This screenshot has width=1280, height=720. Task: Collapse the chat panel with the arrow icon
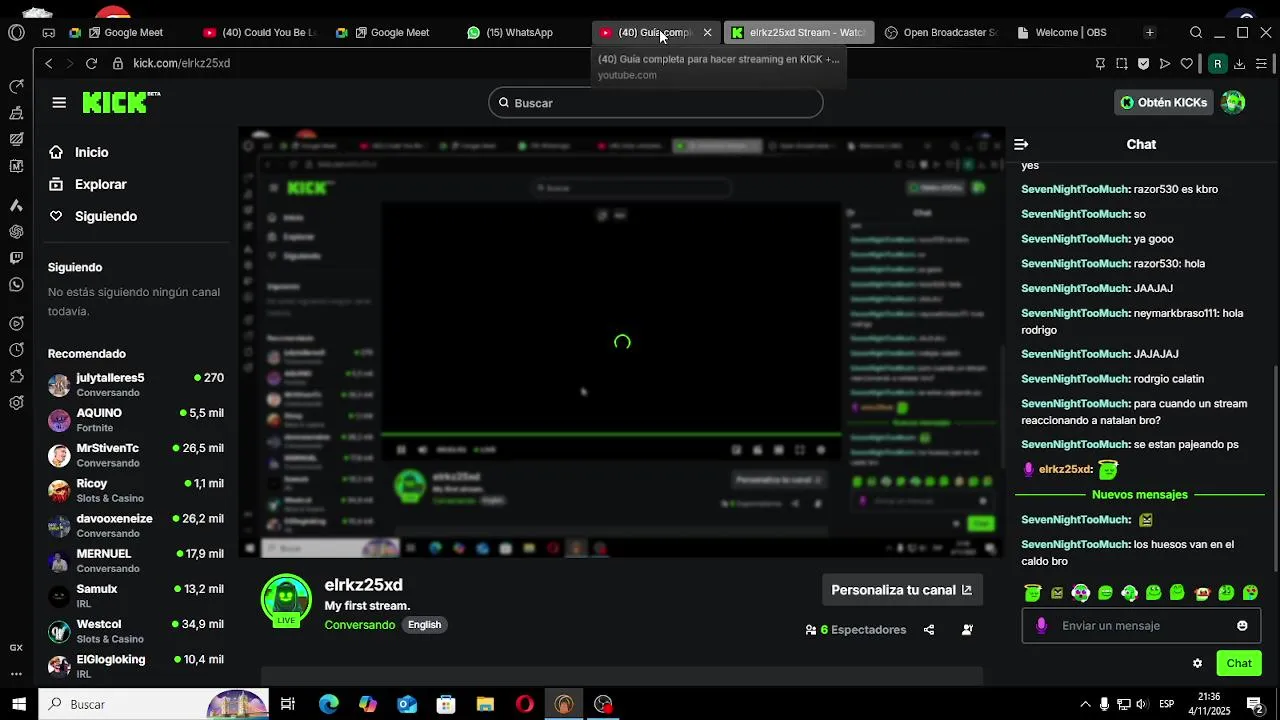pos(1021,144)
